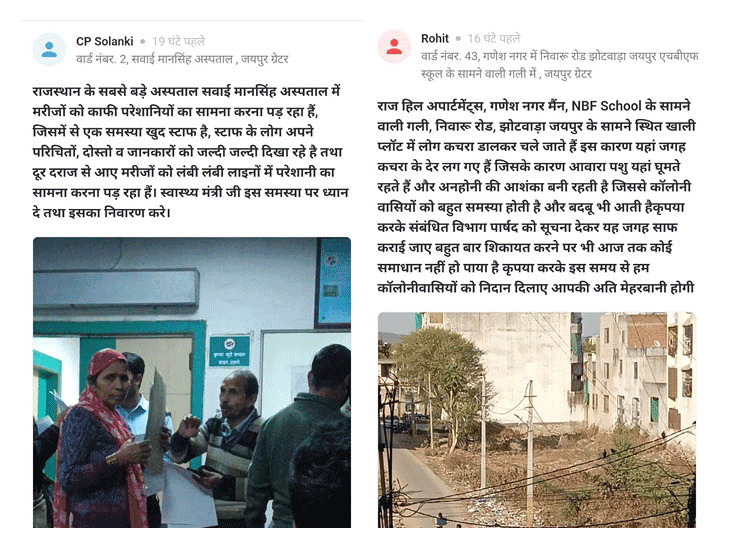730x548 pixels.
Task: Click Rohit's complaint text about garbage plot
Action: 536,197
